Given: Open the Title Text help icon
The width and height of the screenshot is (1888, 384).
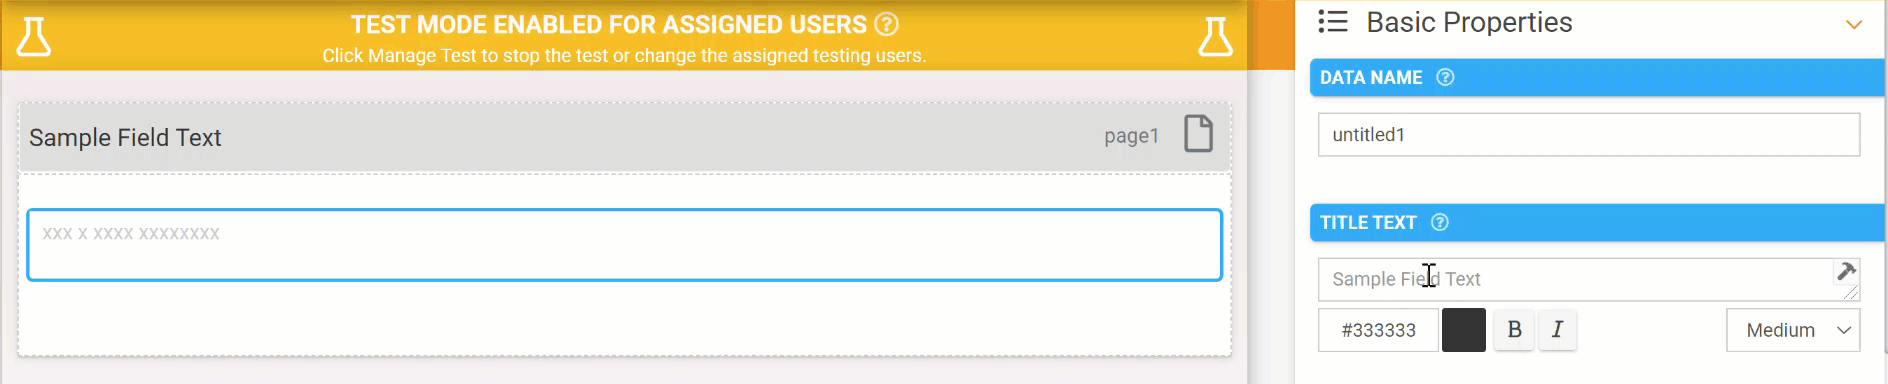Looking at the screenshot, I should 1440,222.
